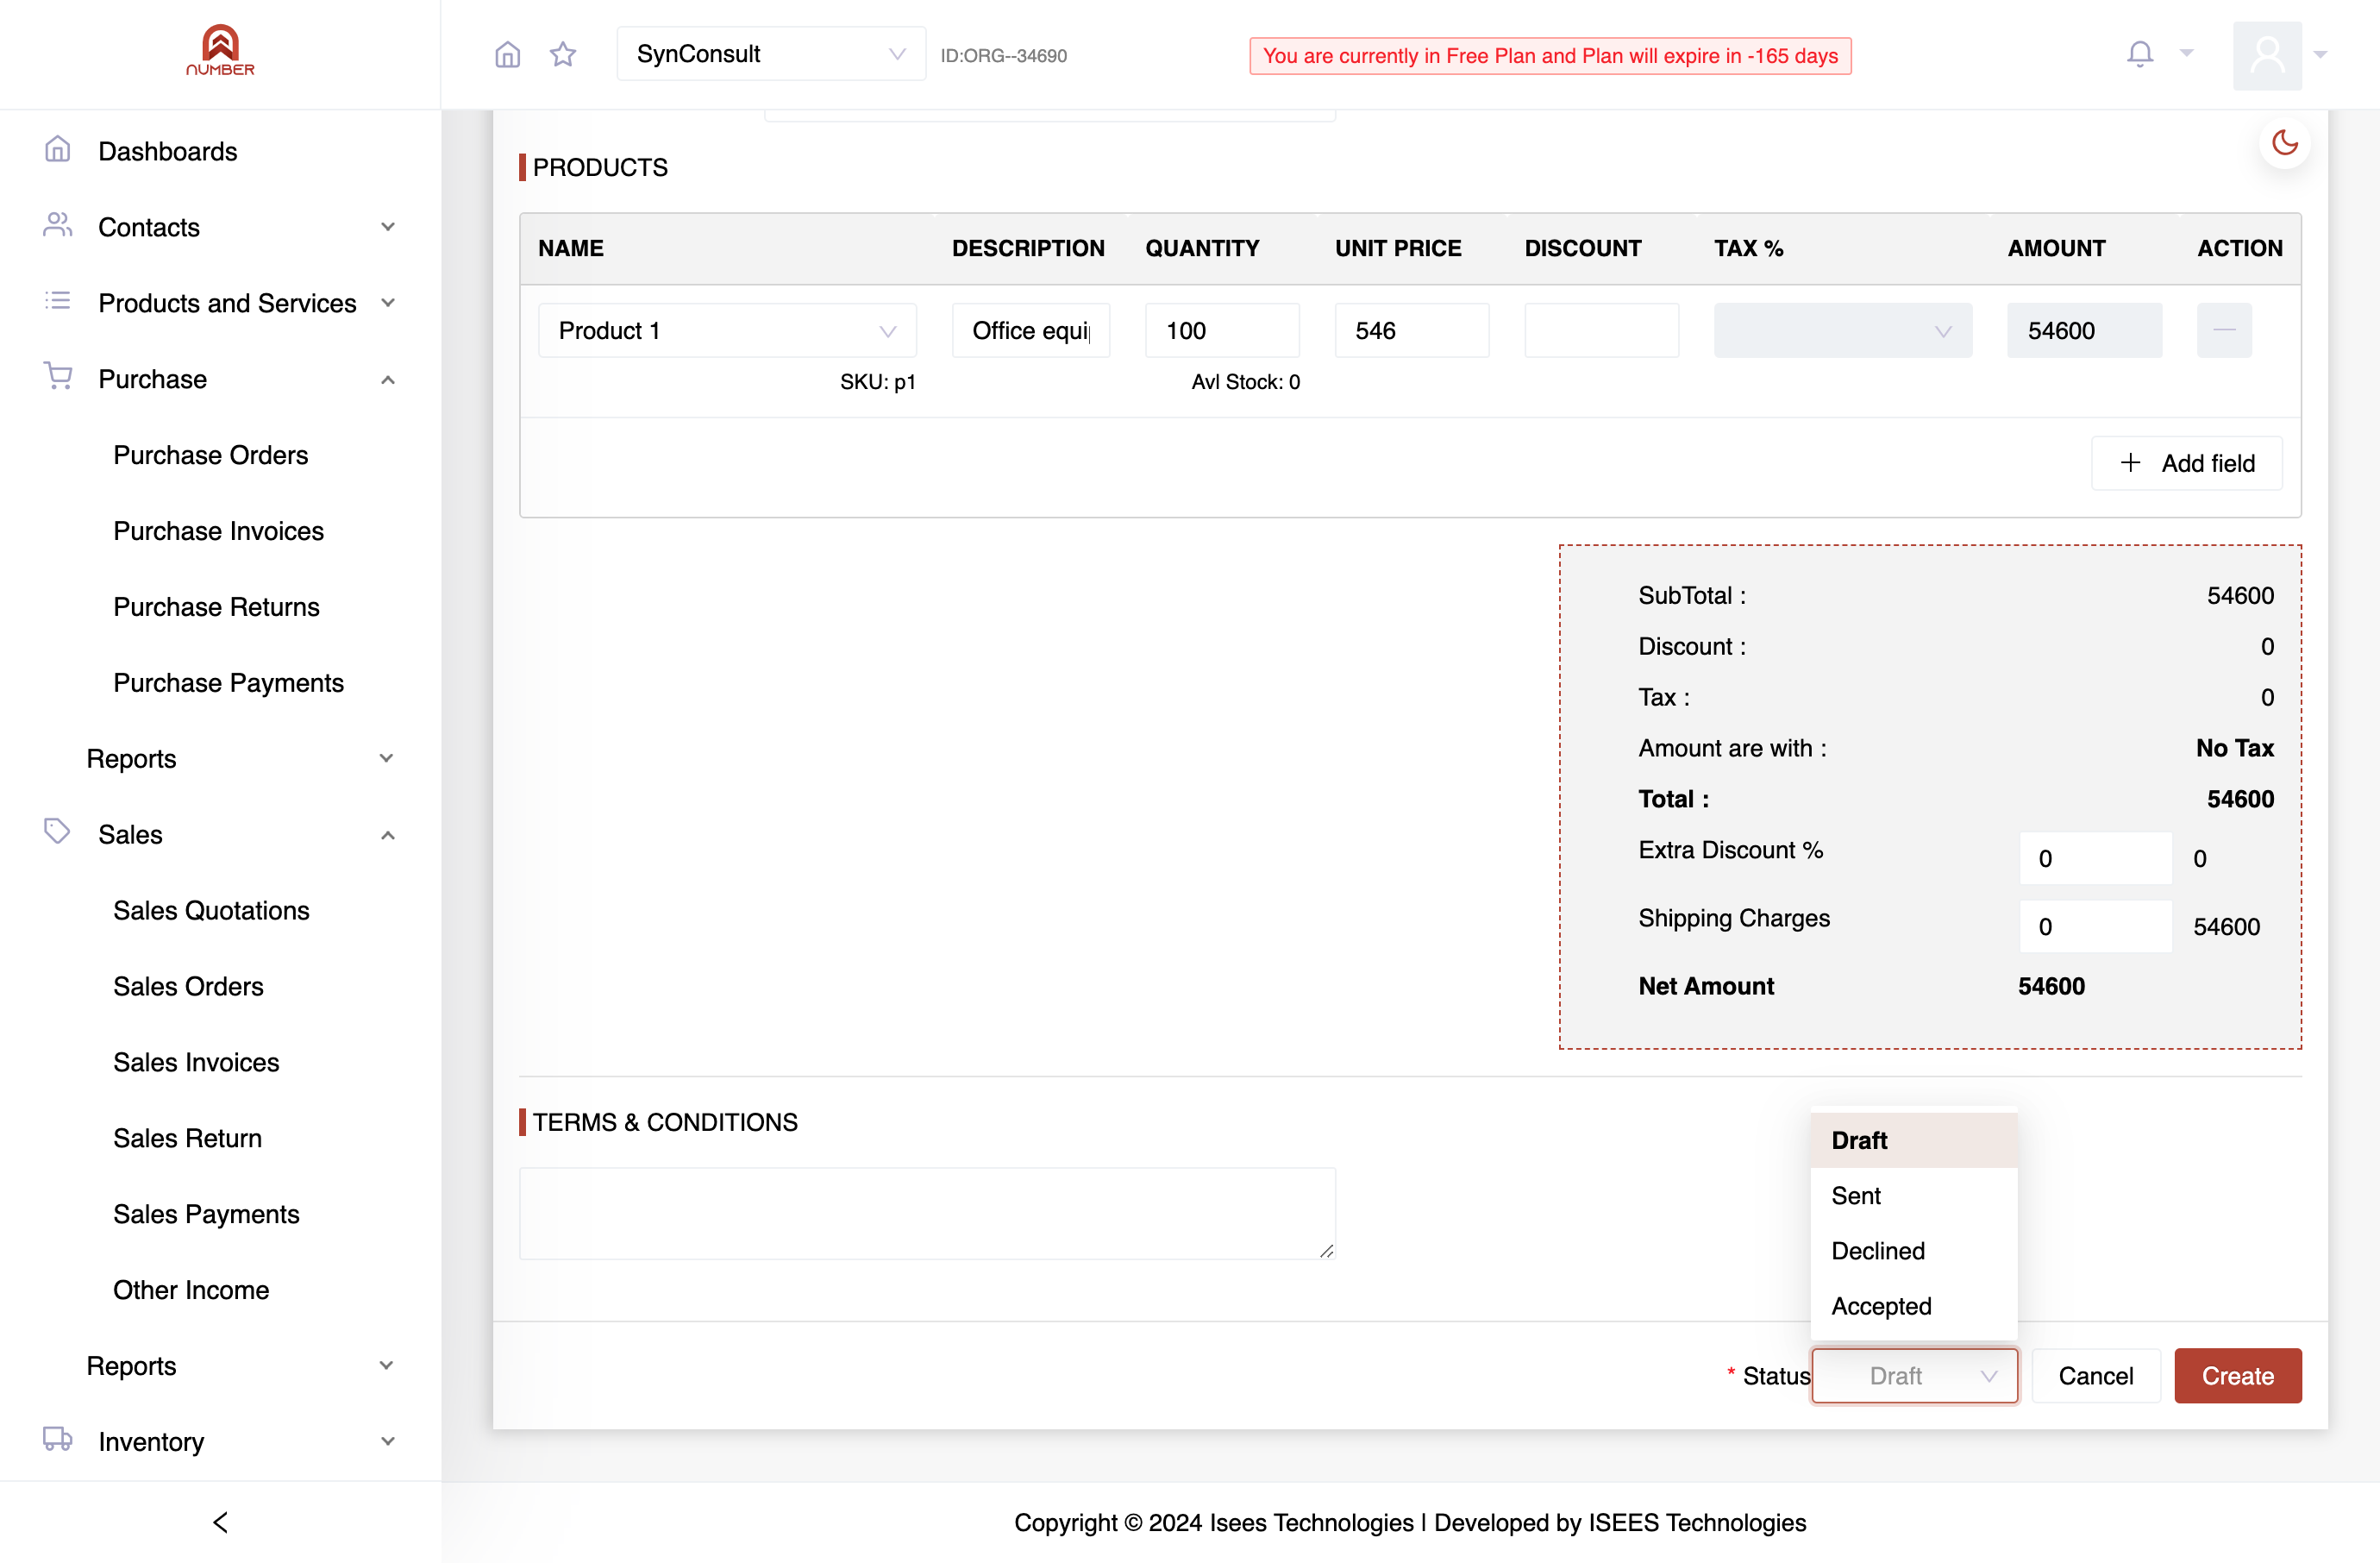
Task: Click Terms & Conditions text area
Action: pos(927,1214)
